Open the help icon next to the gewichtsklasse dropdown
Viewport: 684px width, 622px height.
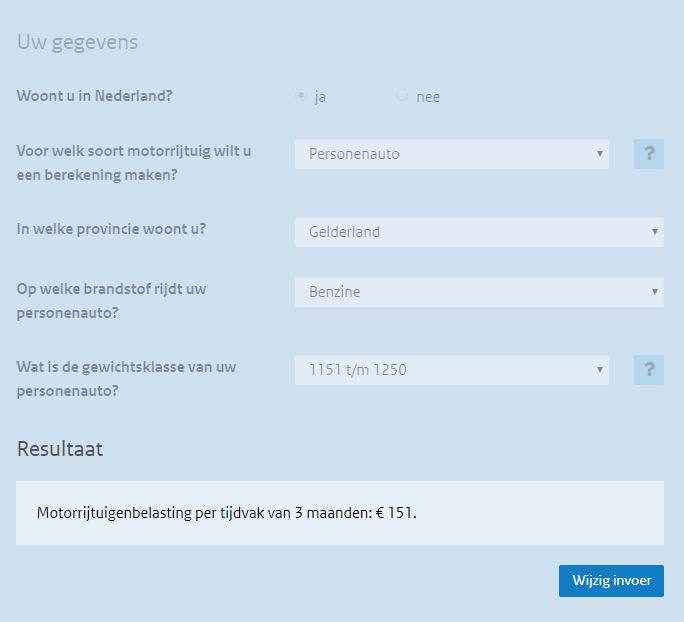[649, 370]
